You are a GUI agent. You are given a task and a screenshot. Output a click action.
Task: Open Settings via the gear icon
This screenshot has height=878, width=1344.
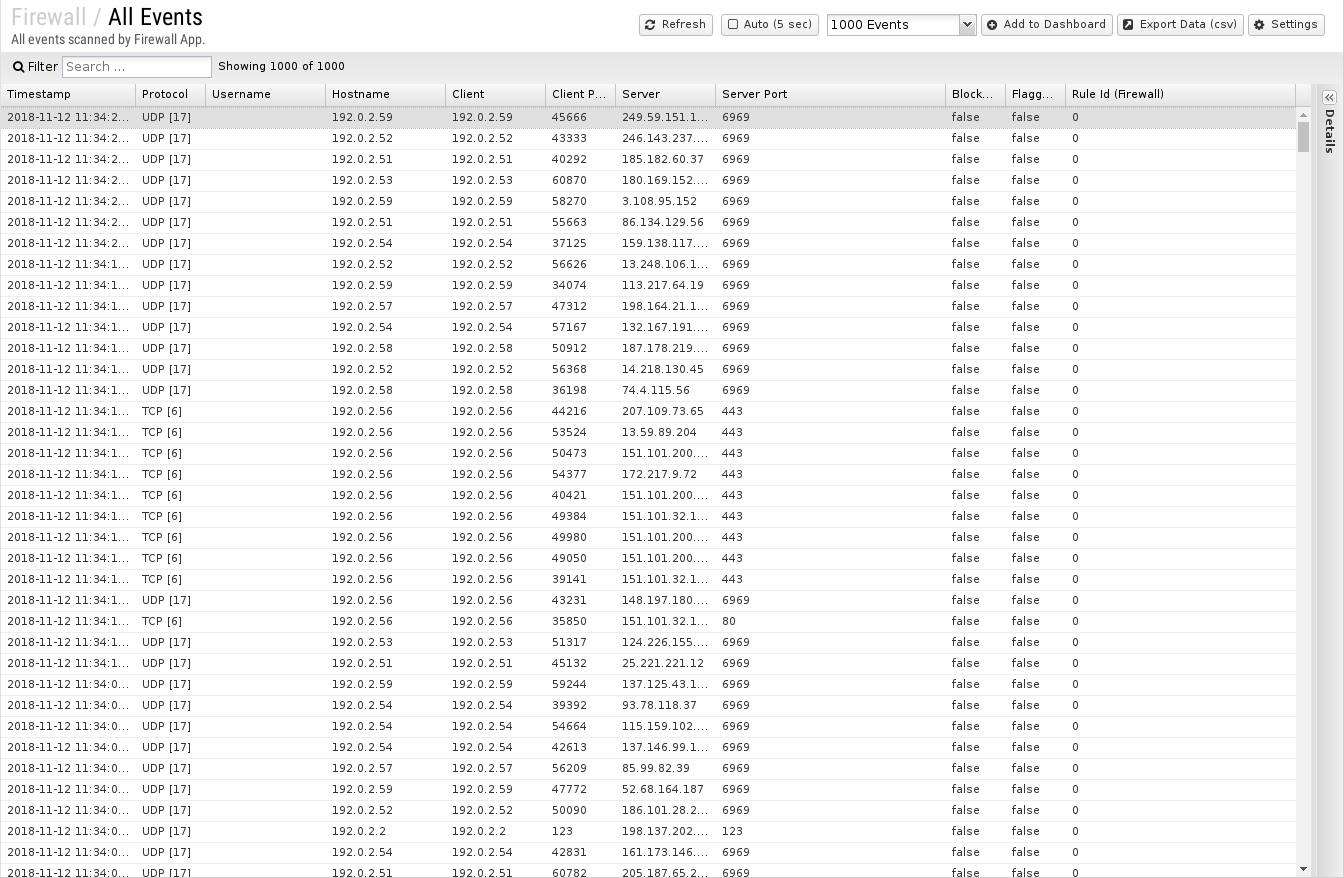1259,25
